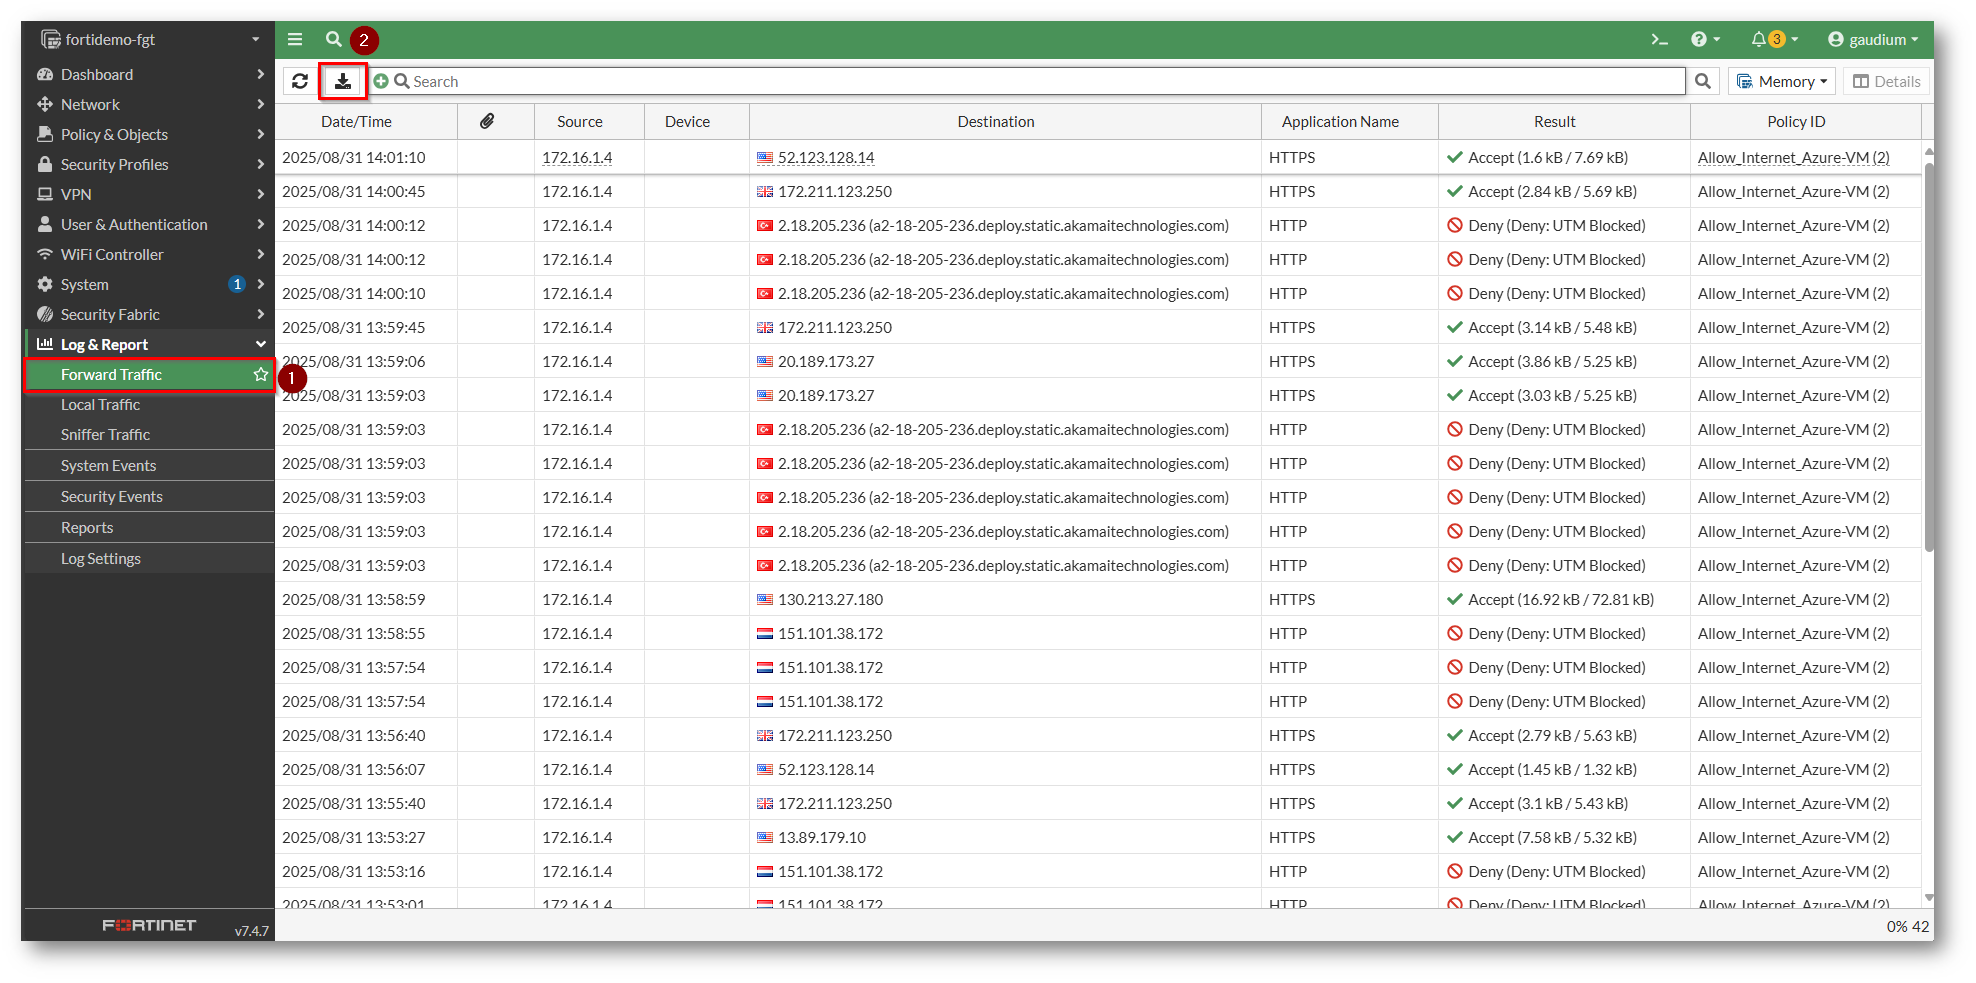Click the search magnifier button beside filter bar
Viewport: 1976px width, 983px height.
pyautogui.click(x=1702, y=81)
